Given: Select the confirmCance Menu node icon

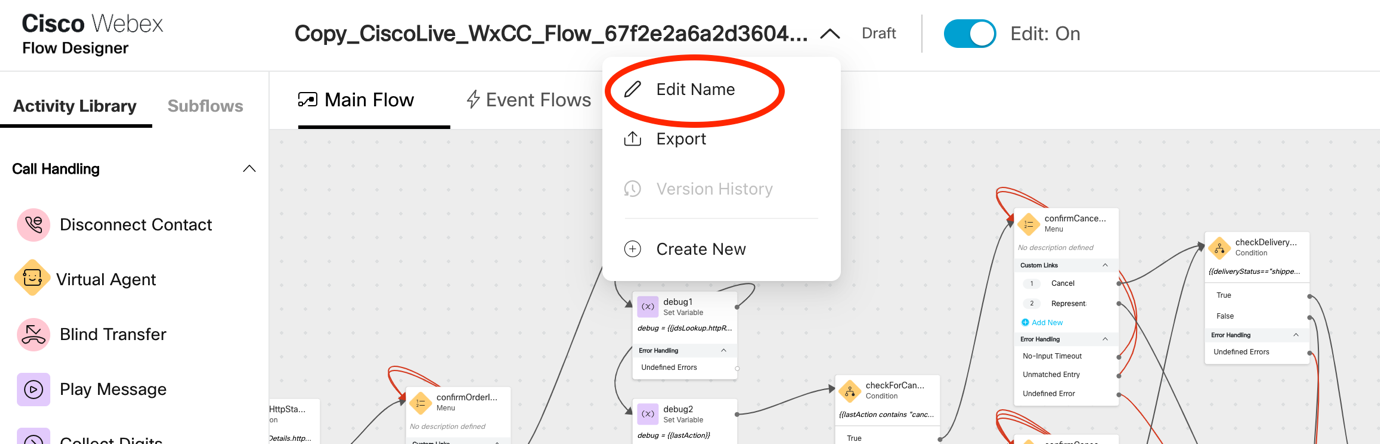Looking at the screenshot, I should [1028, 223].
